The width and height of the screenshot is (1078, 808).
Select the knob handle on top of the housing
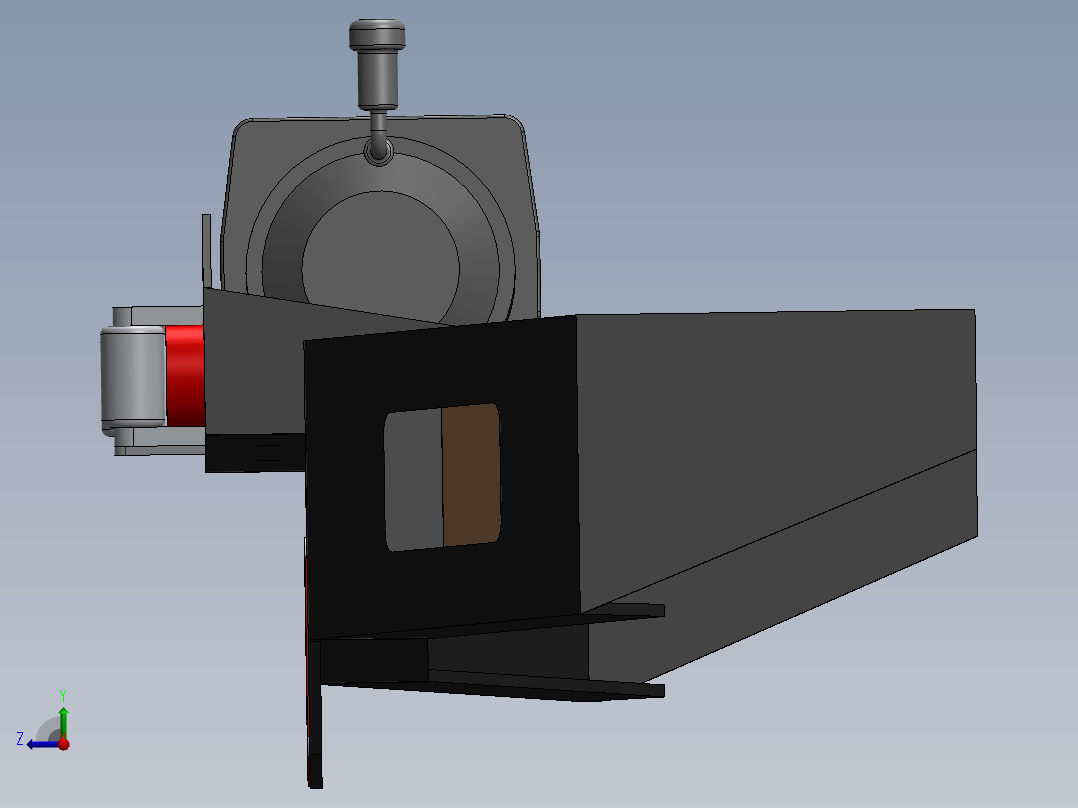pyautogui.click(x=377, y=64)
